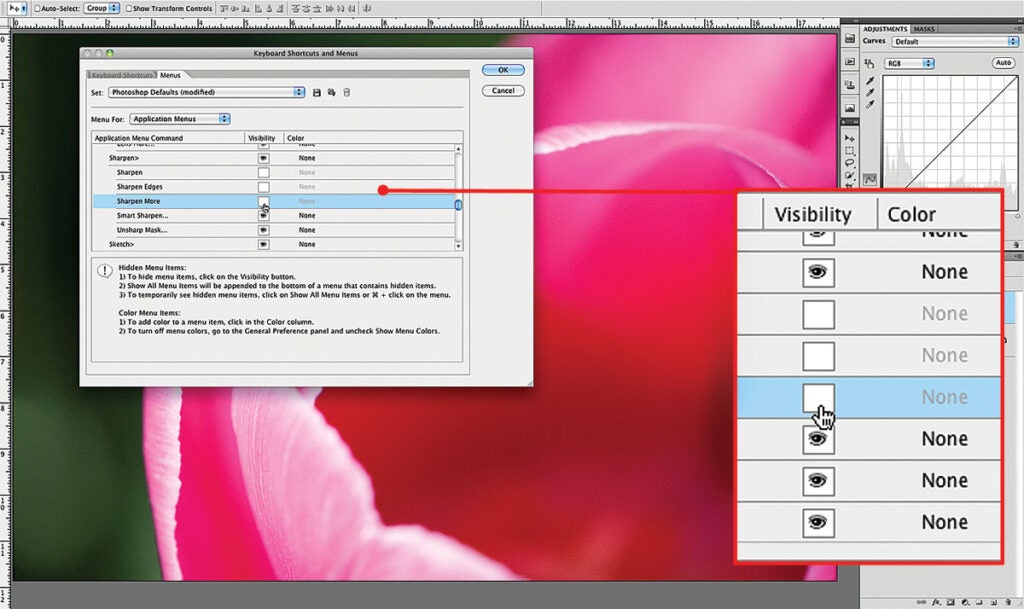The height and width of the screenshot is (609, 1024).
Task: Set color None for Smart Sharpen... row
Action: click(x=307, y=215)
